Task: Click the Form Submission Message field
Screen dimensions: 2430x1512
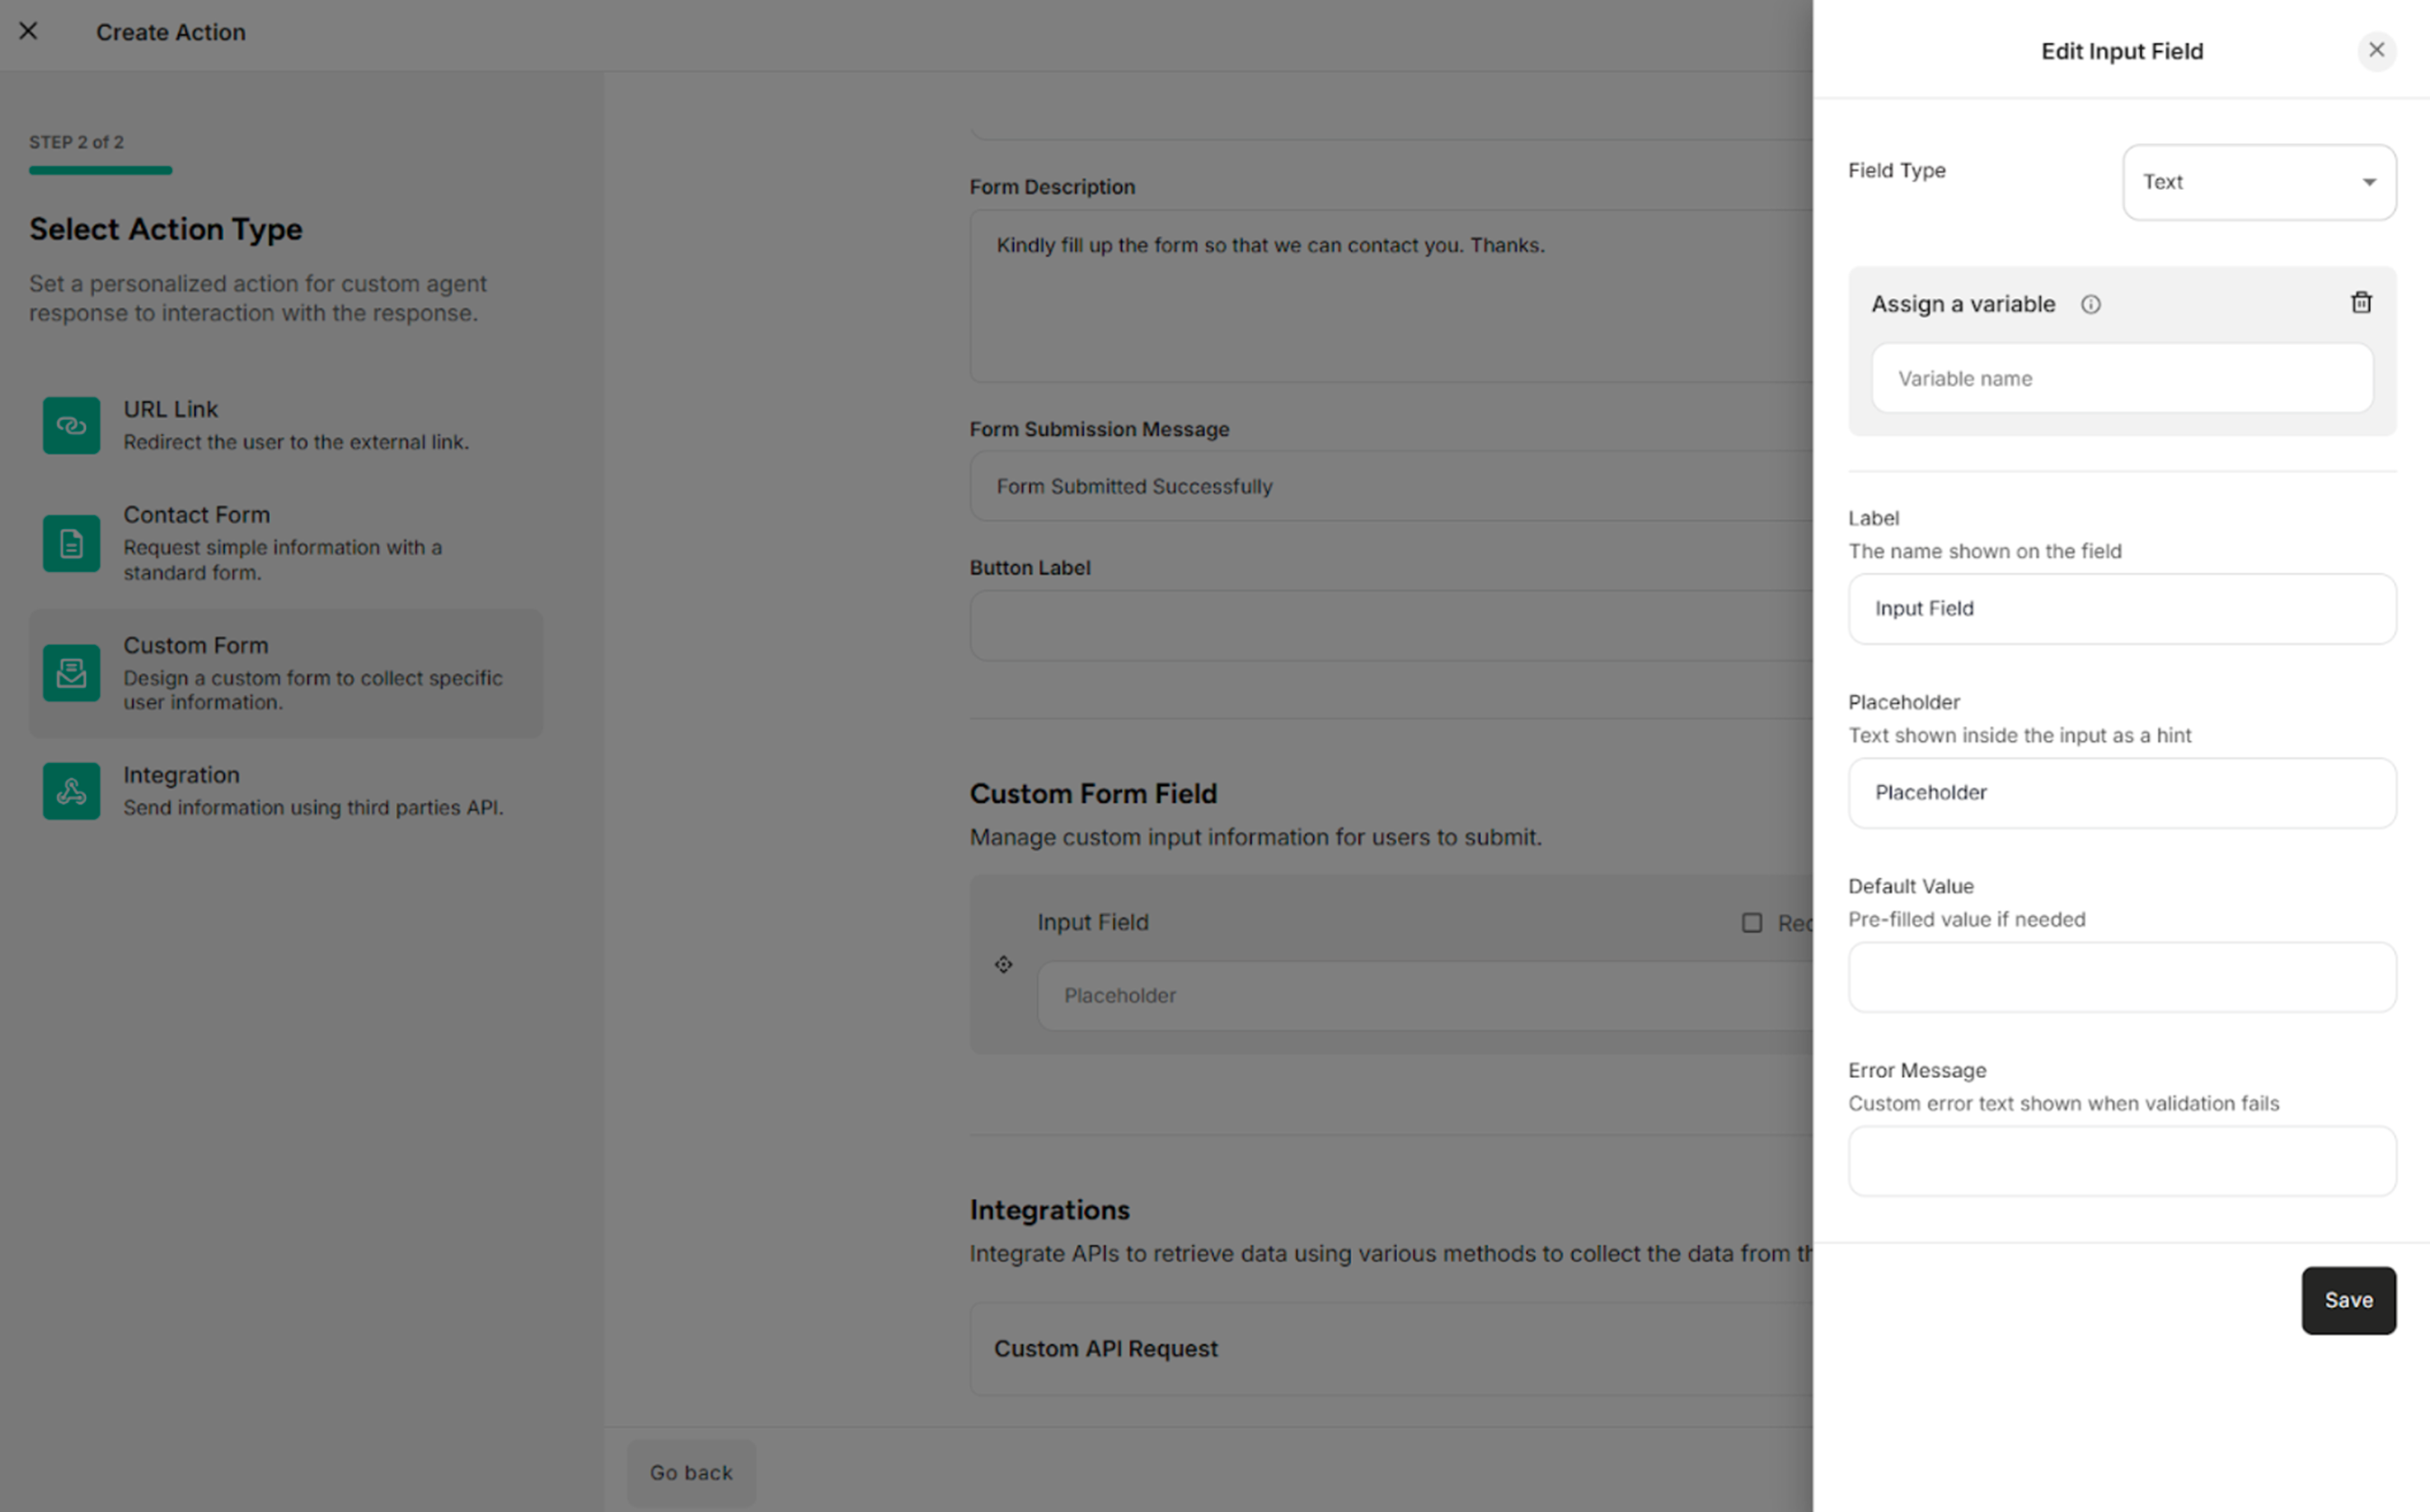Action: [x=1390, y=486]
